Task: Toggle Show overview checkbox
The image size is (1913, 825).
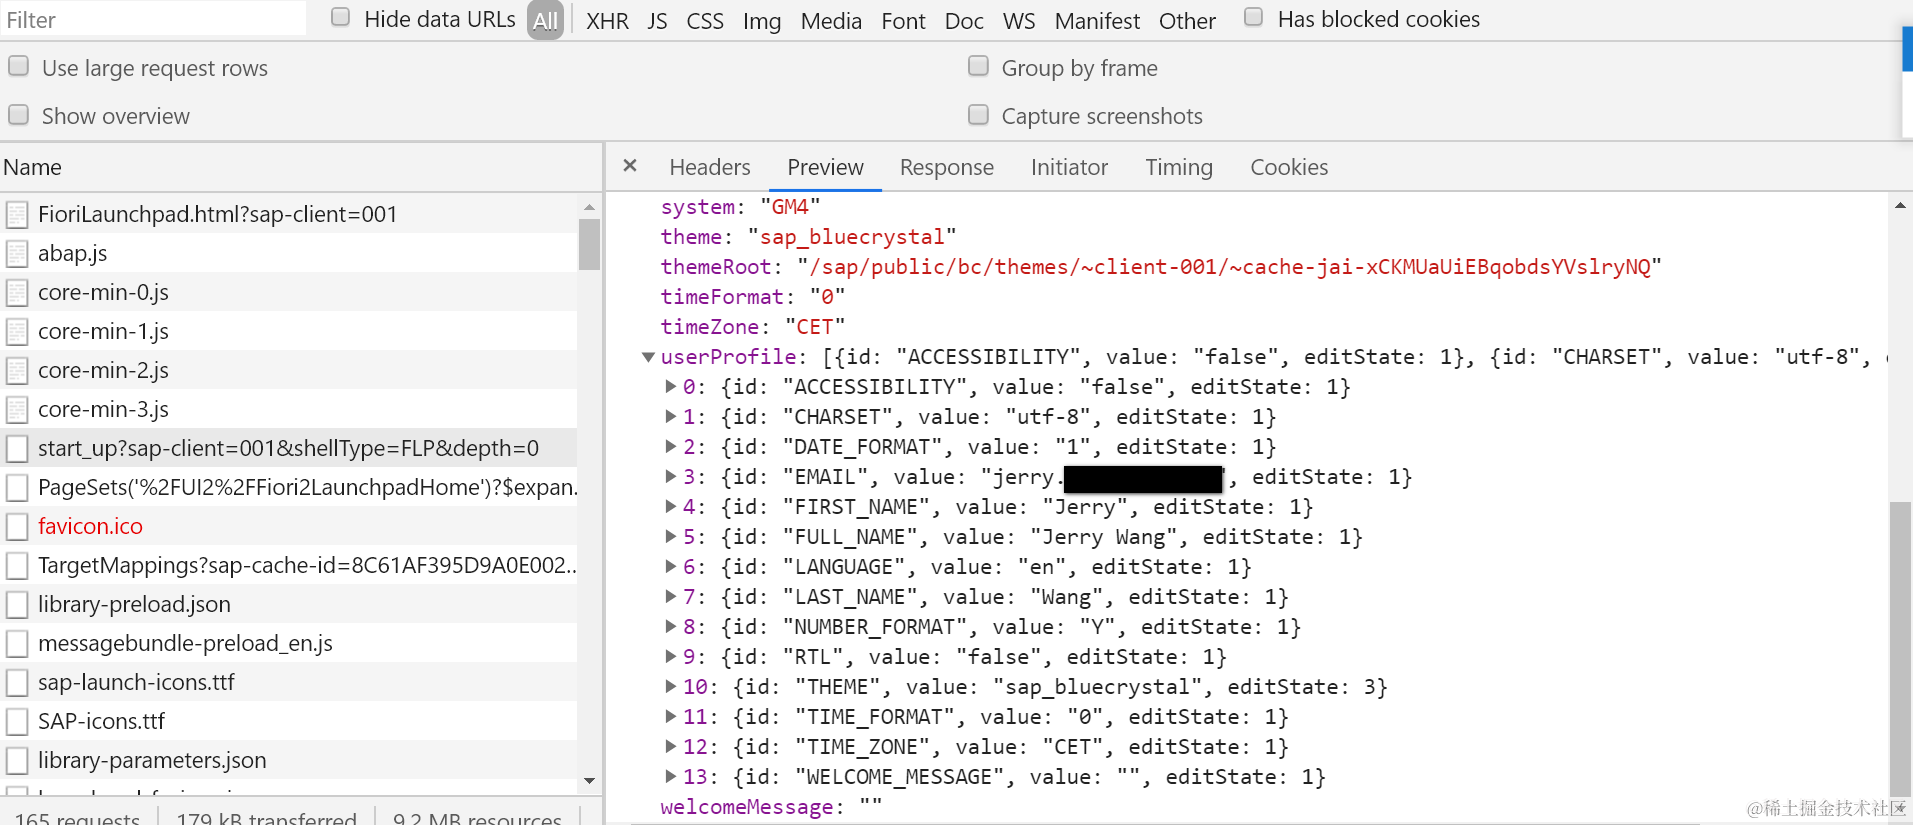Action: (x=19, y=114)
